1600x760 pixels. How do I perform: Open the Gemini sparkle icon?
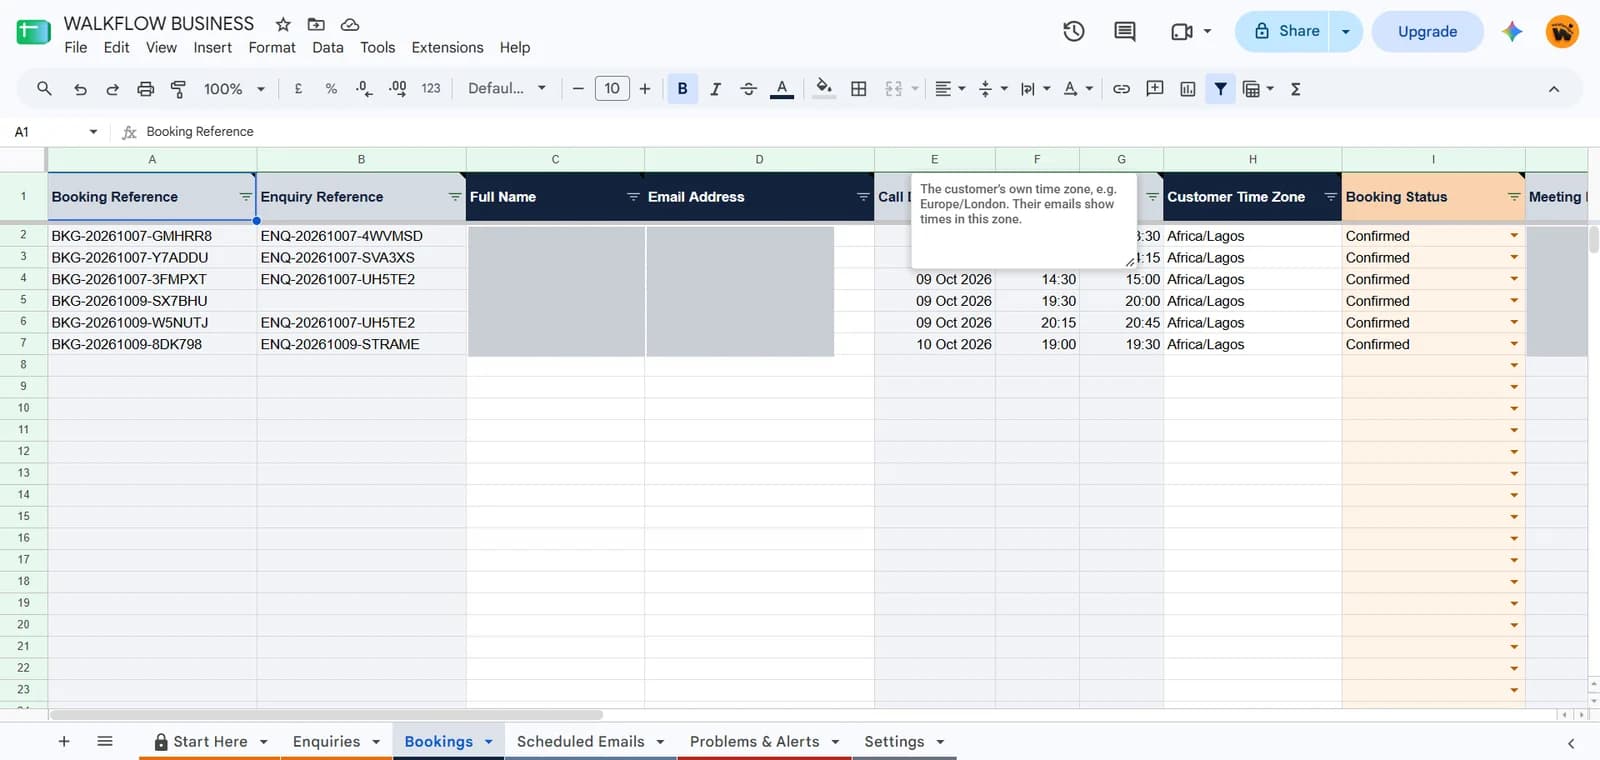[x=1511, y=31]
